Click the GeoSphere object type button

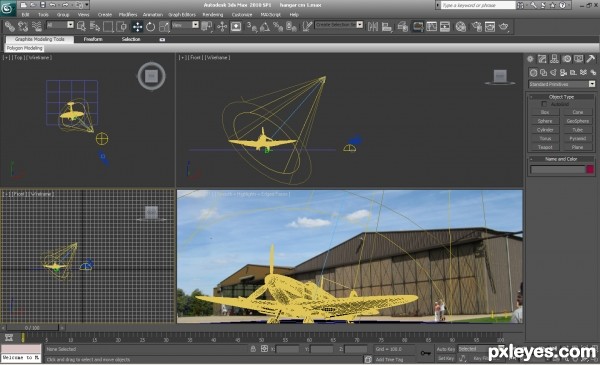click(577, 121)
